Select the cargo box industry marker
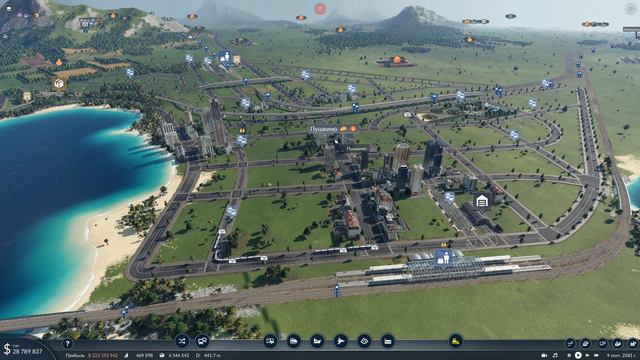640x360 pixels. point(59,83)
